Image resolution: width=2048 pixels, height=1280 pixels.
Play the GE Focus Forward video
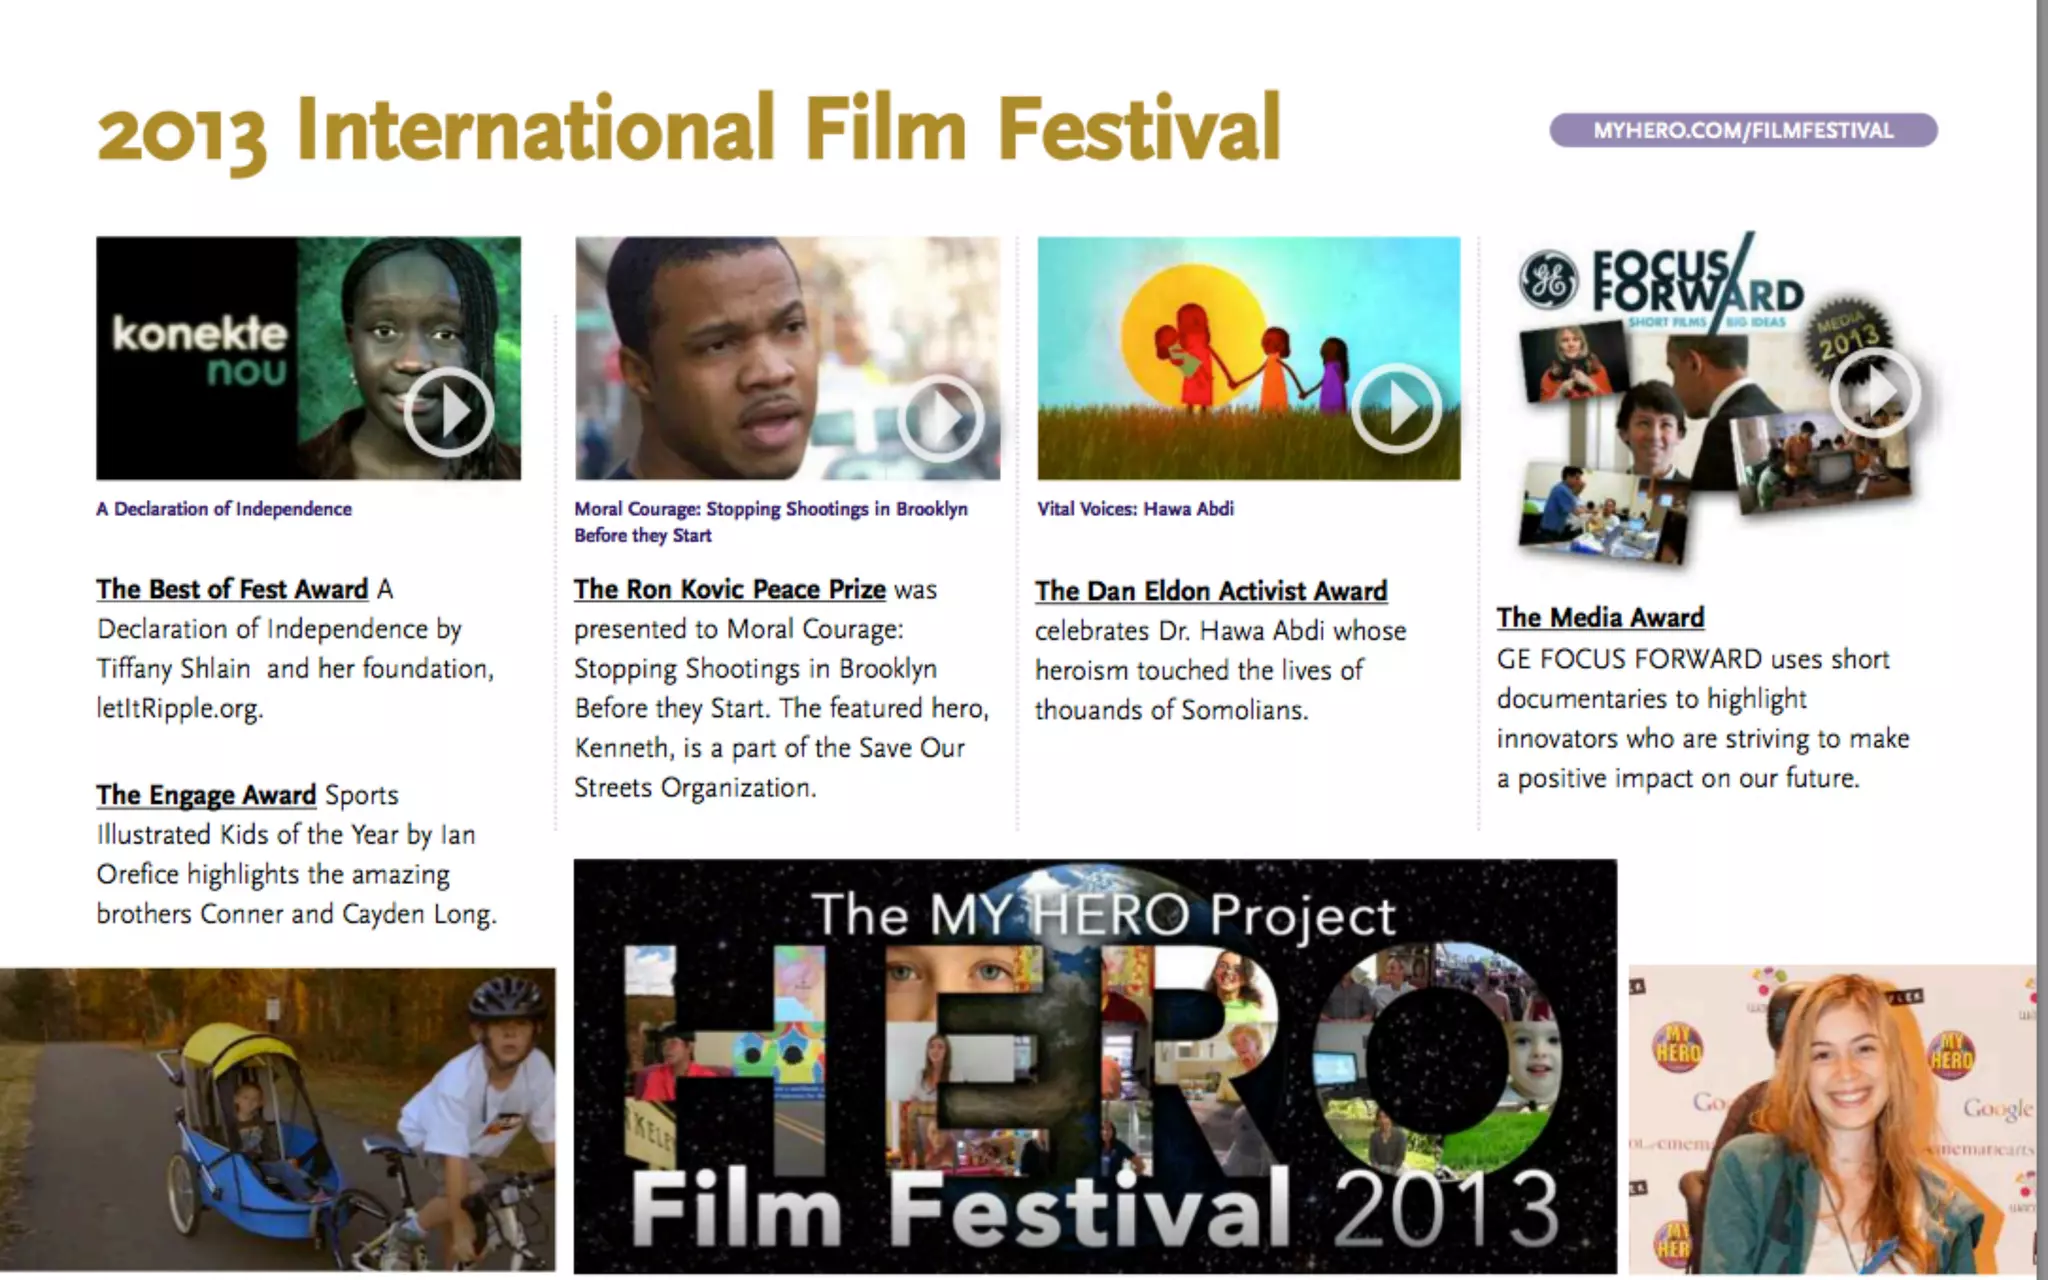[x=1875, y=393]
